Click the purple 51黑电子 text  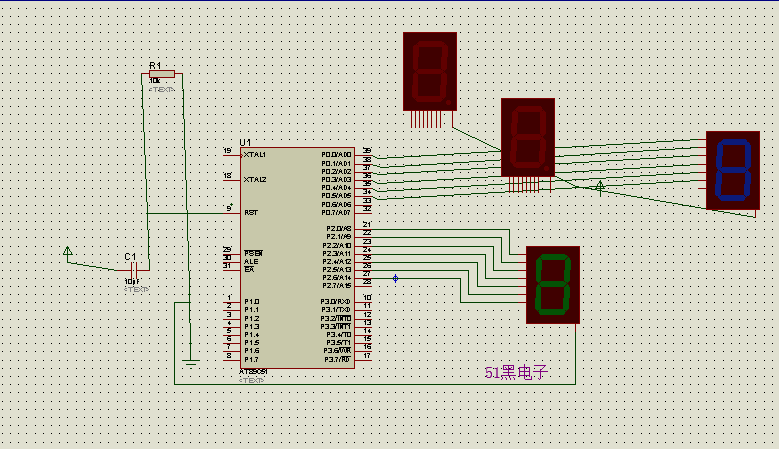(x=516, y=373)
